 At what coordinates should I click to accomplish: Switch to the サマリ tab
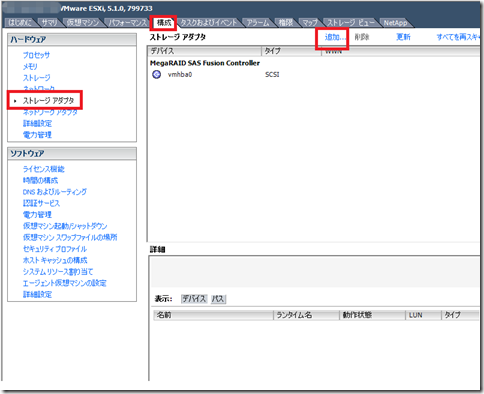49,23
